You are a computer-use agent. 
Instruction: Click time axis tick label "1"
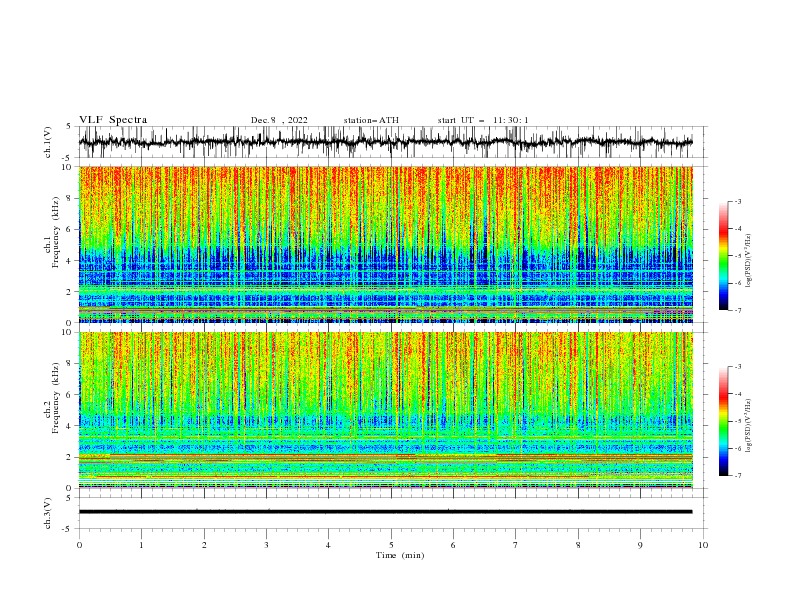click(x=141, y=545)
